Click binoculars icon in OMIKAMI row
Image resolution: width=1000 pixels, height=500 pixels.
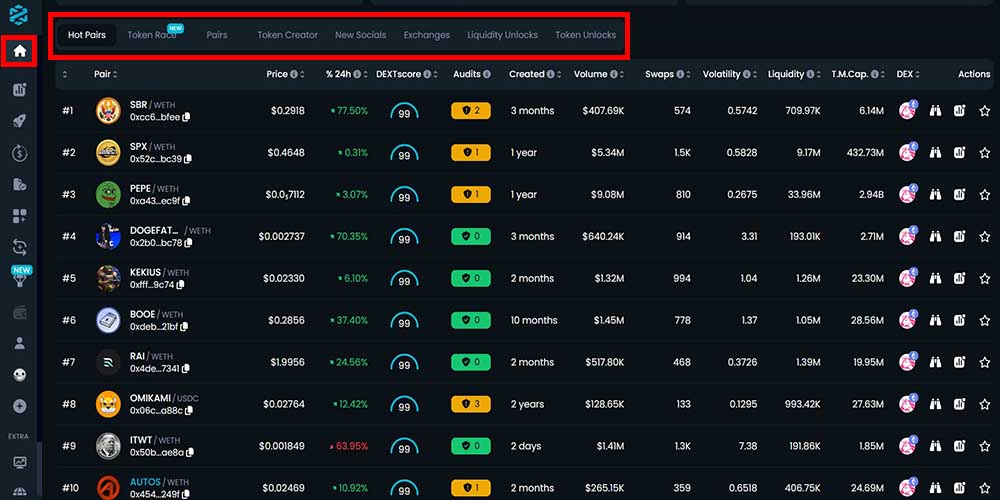(x=935, y=404)
